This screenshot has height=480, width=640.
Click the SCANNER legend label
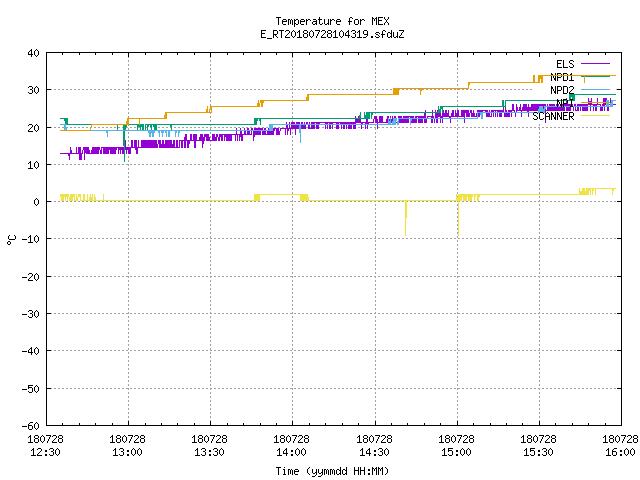point(553,116)
